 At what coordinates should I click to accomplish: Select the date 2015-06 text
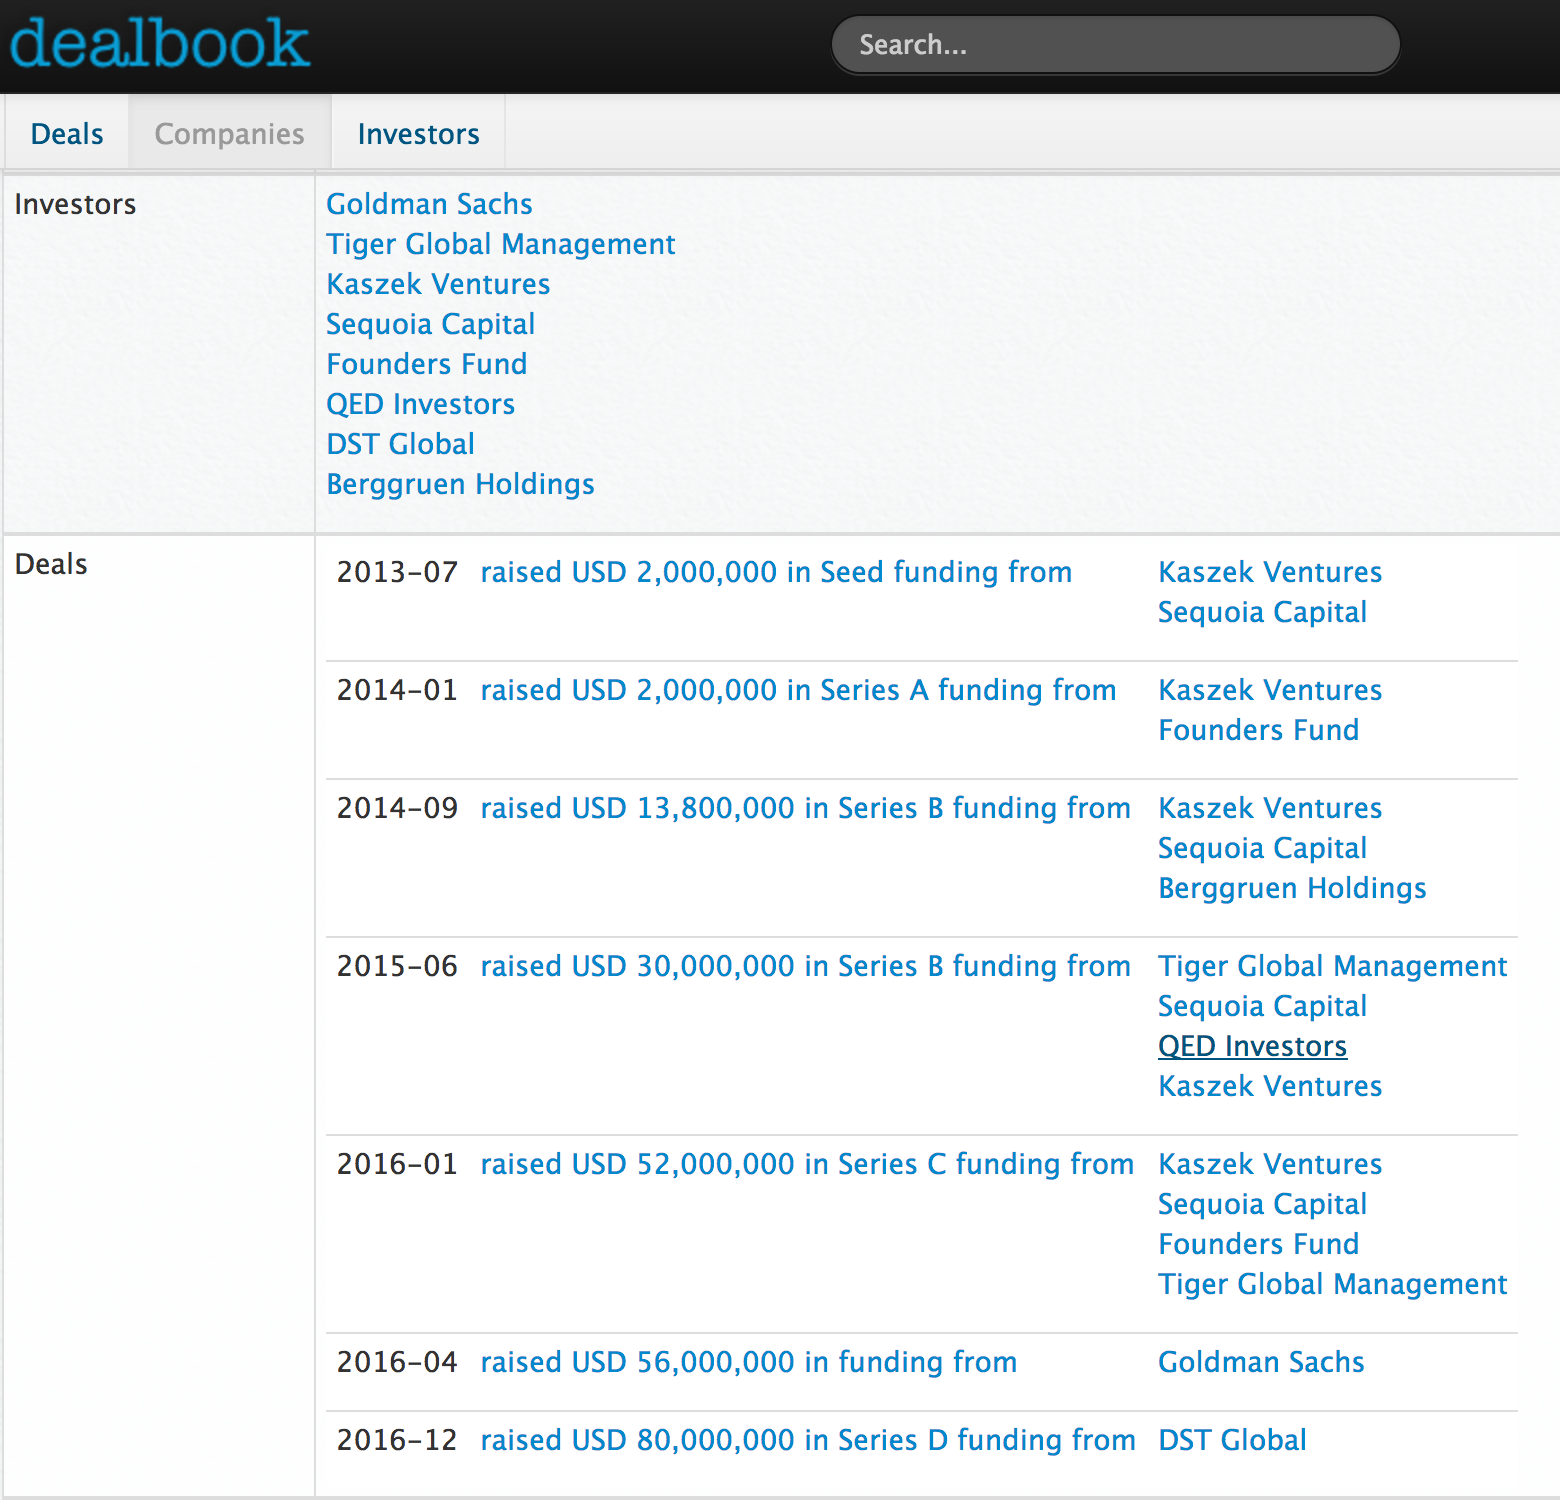pos(397,966)
